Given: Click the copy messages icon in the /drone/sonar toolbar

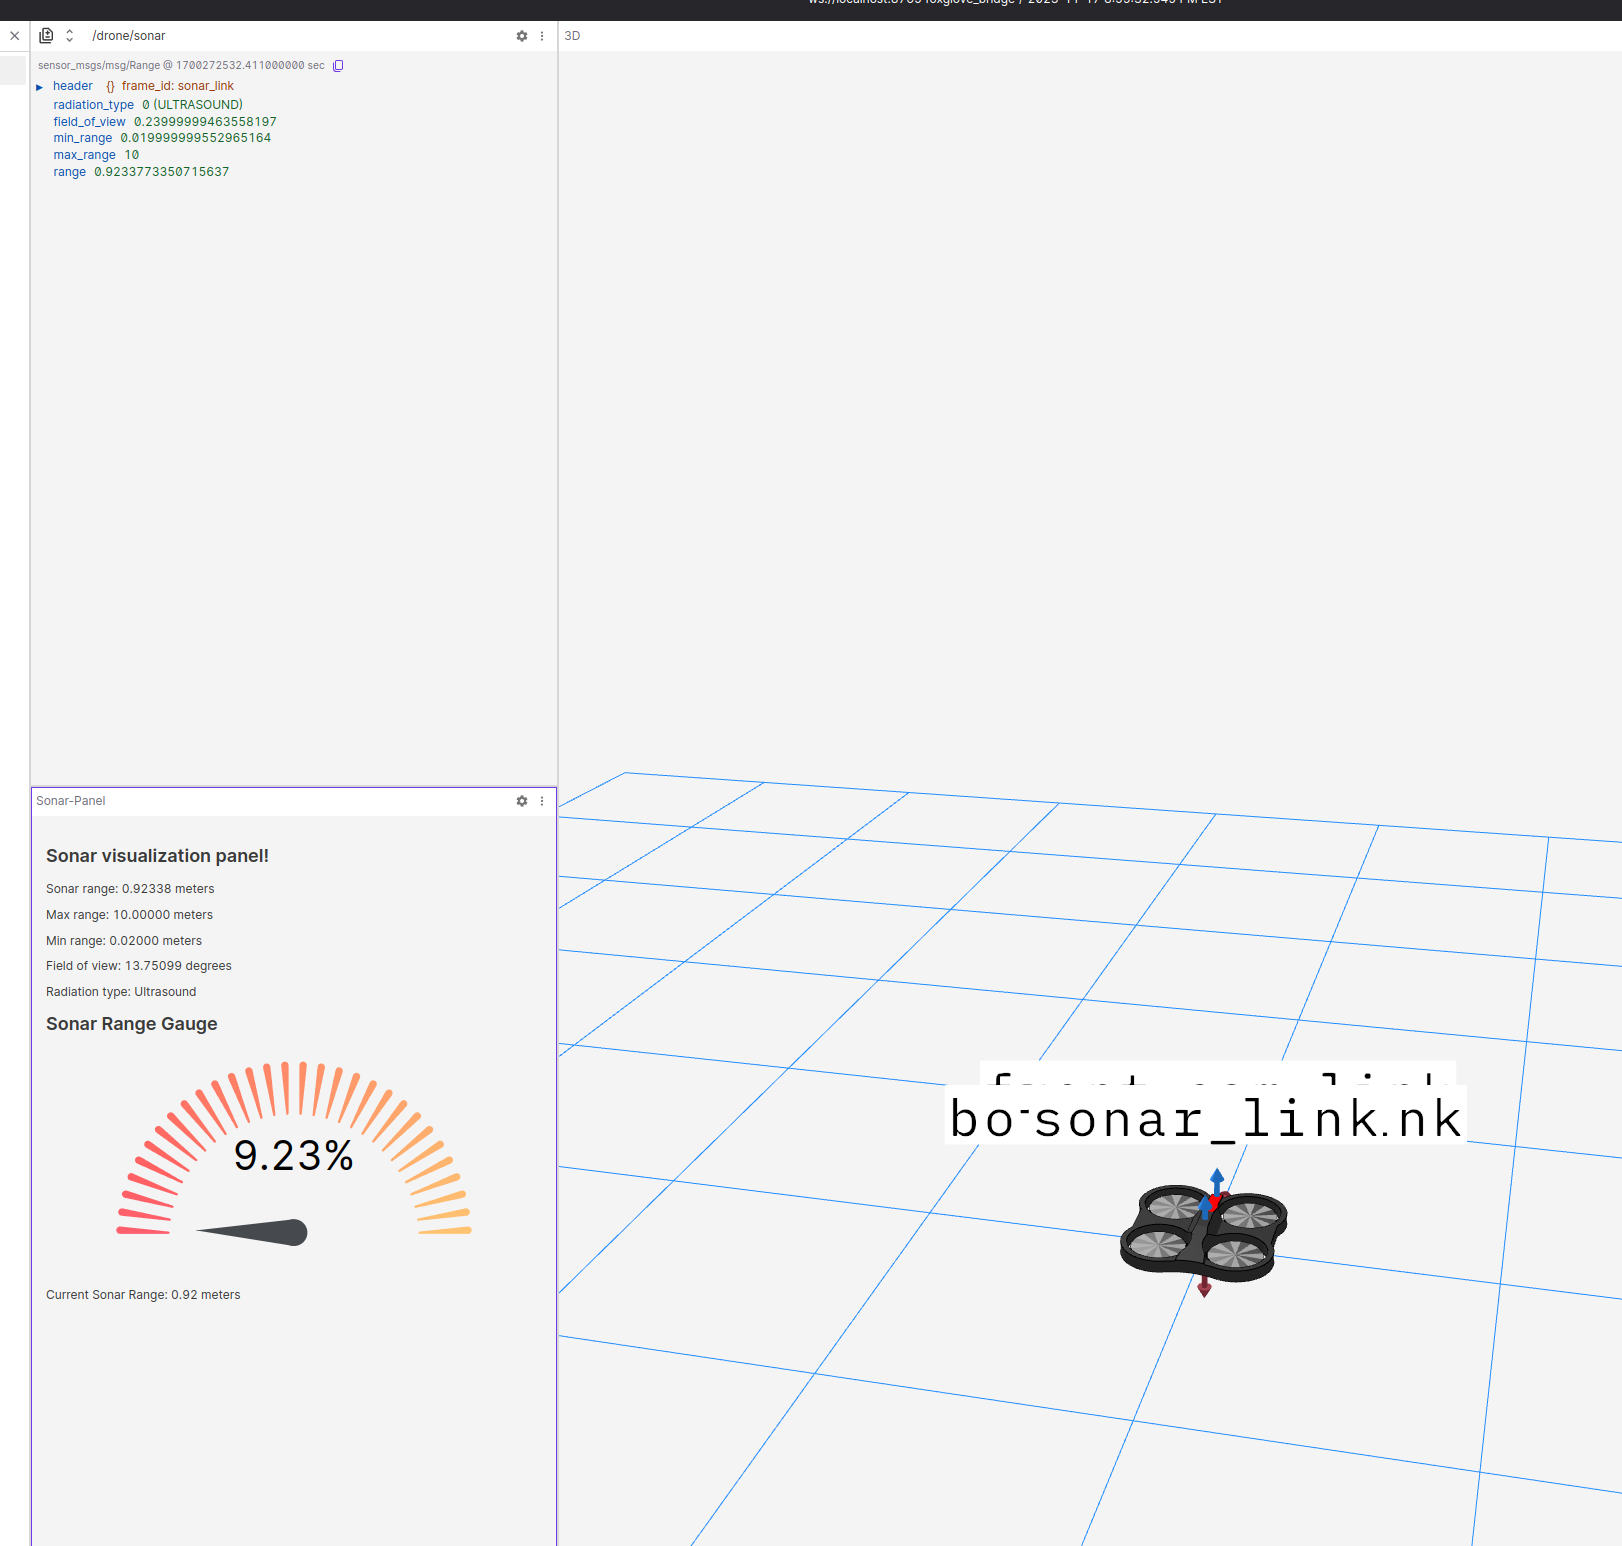Looking at the screenshot, I should (x=46, y=35).
